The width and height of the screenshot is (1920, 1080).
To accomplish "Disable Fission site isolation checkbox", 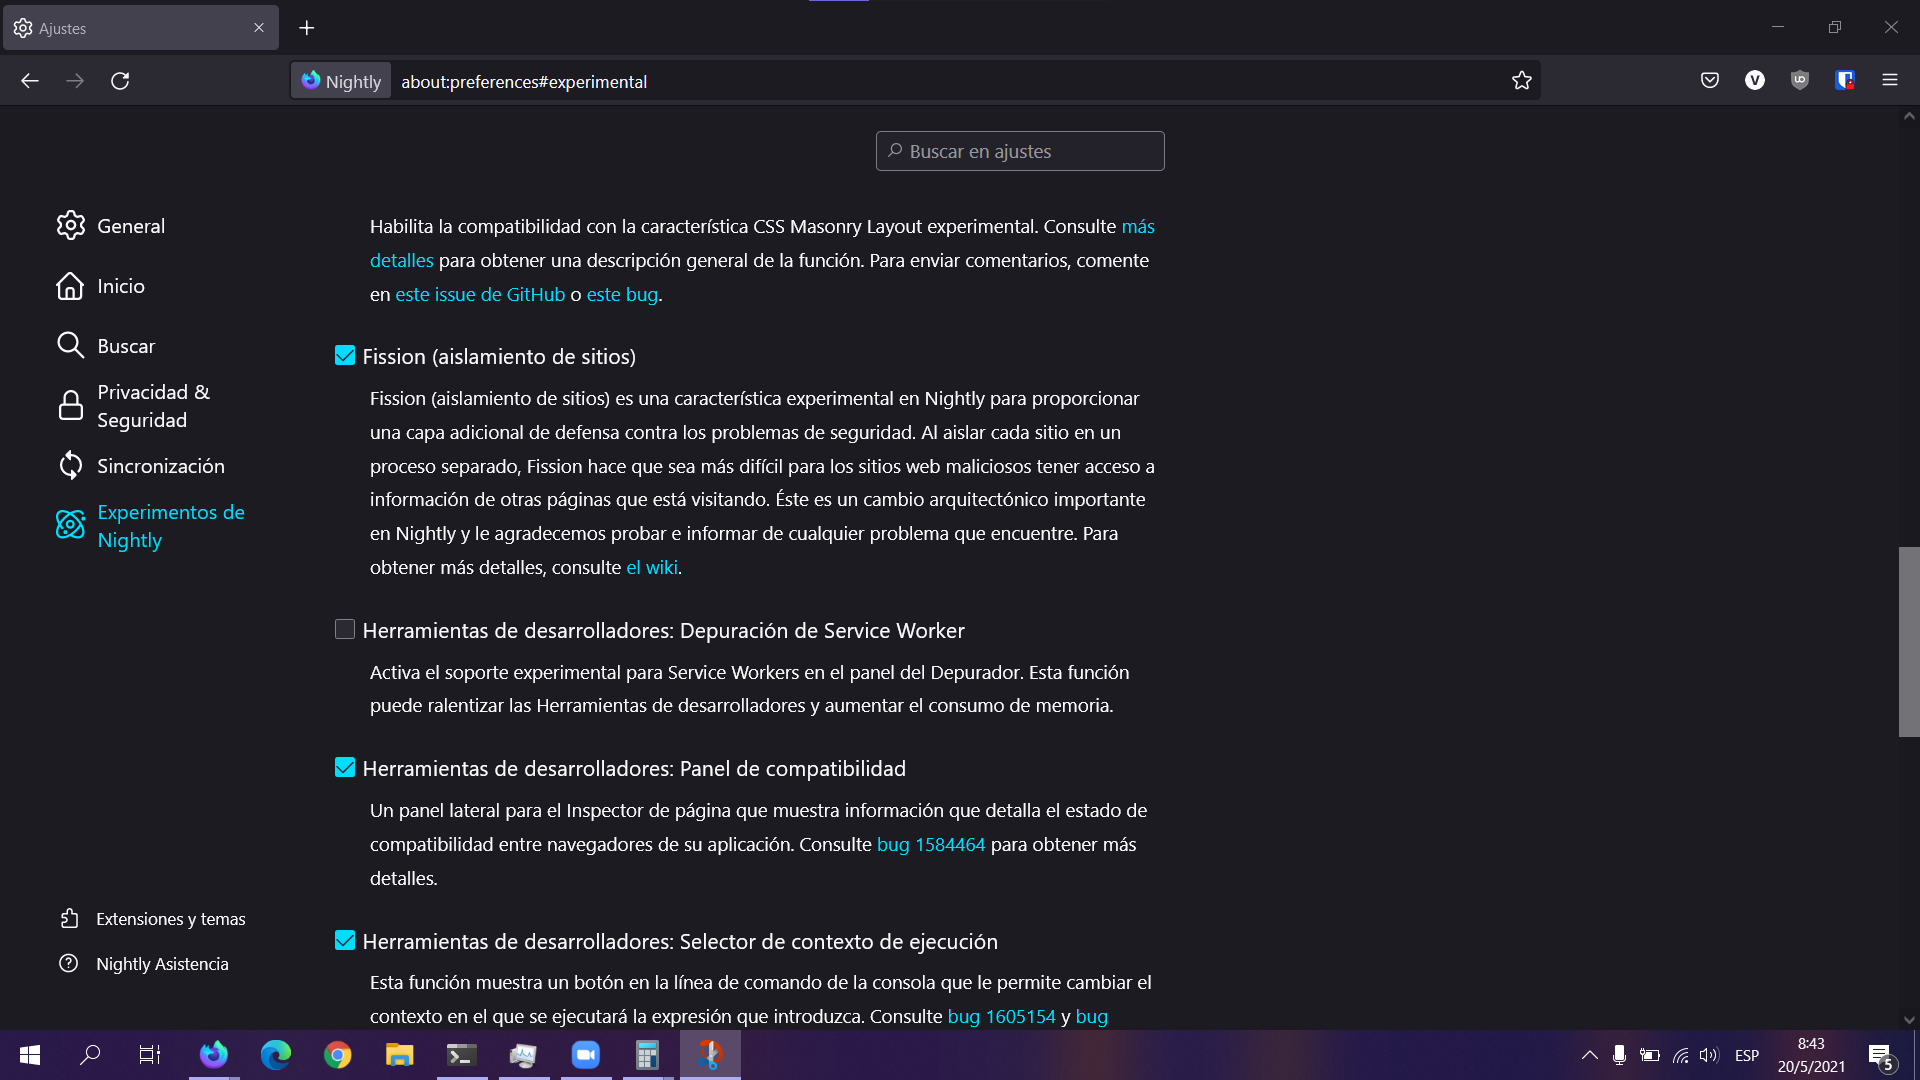I will pyautogui.click(x=345, y=356).
